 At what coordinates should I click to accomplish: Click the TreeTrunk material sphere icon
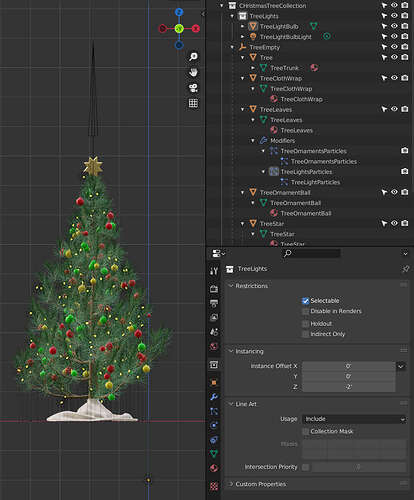click(x=314, y=68)
